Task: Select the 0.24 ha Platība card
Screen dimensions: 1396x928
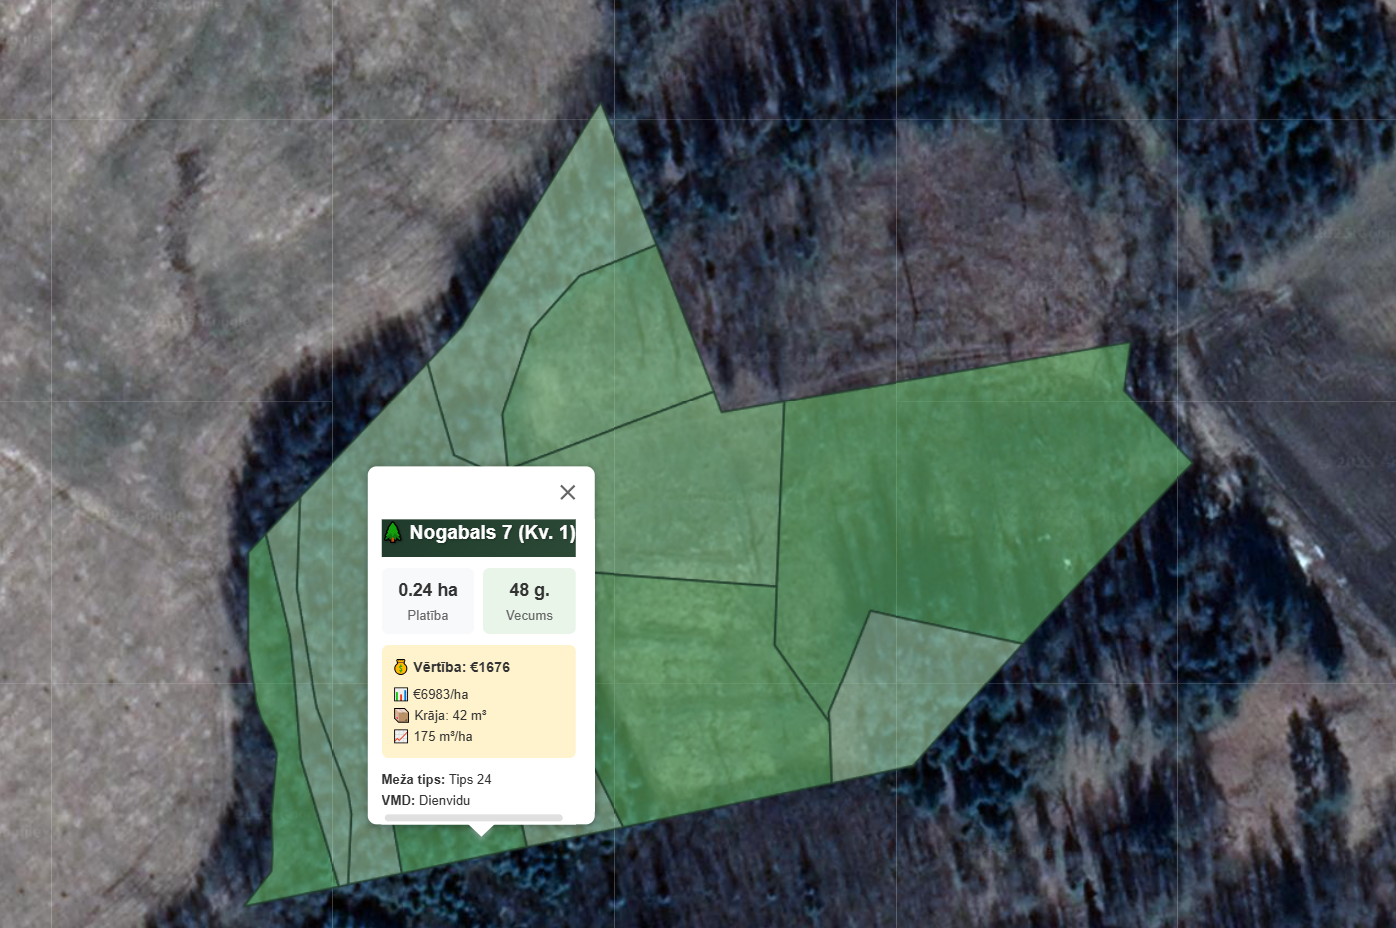Action: tap(428, 601)
